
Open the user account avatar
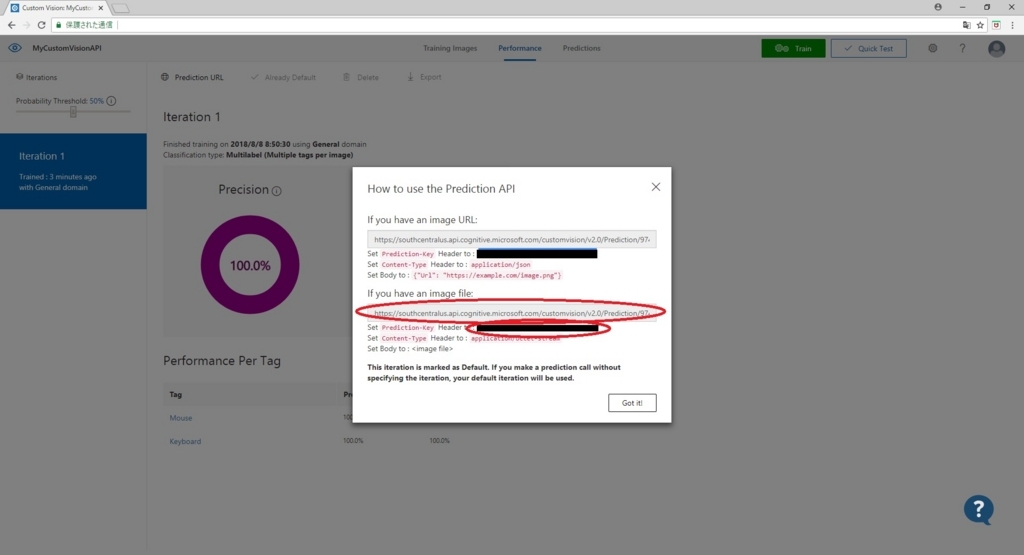996,48
